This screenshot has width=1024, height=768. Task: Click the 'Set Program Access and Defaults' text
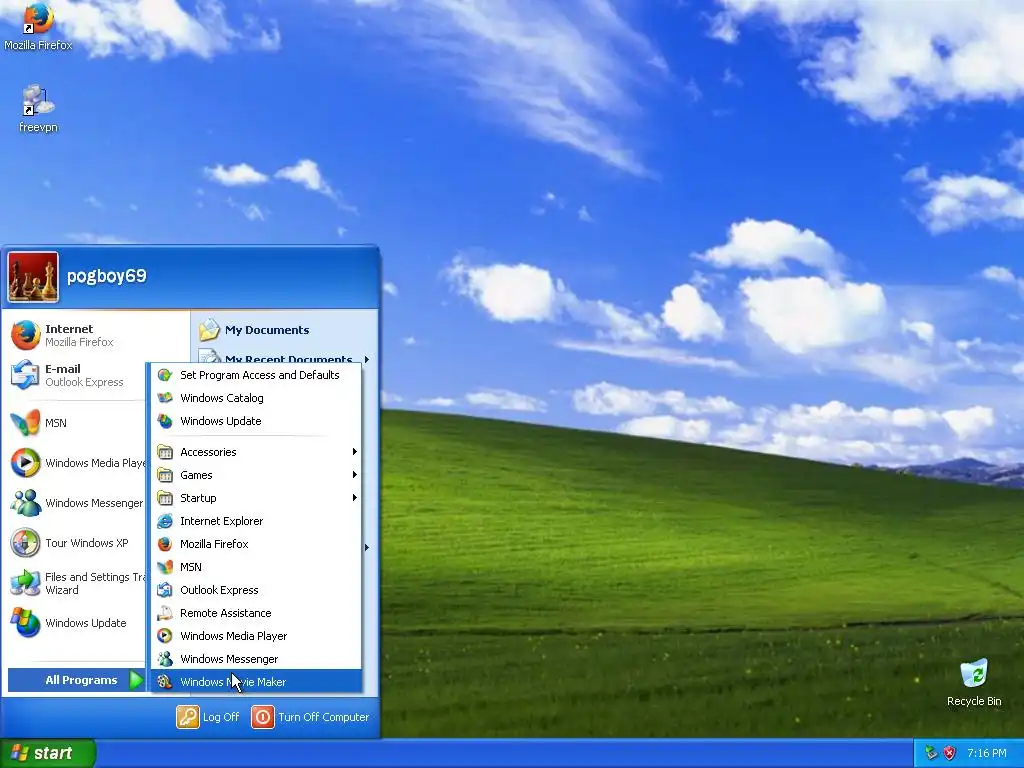[259, 375]
